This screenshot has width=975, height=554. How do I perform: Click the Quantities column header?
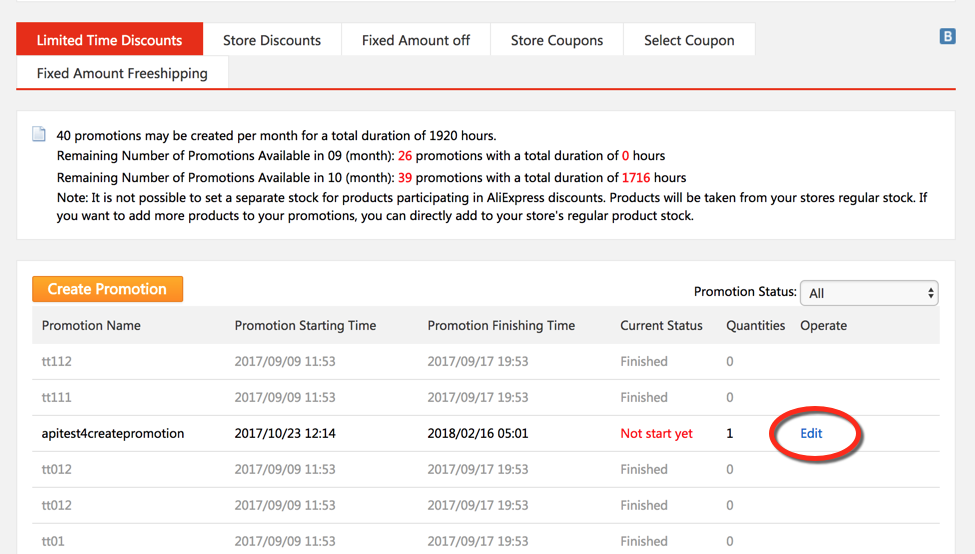click(x=755, y=325)
